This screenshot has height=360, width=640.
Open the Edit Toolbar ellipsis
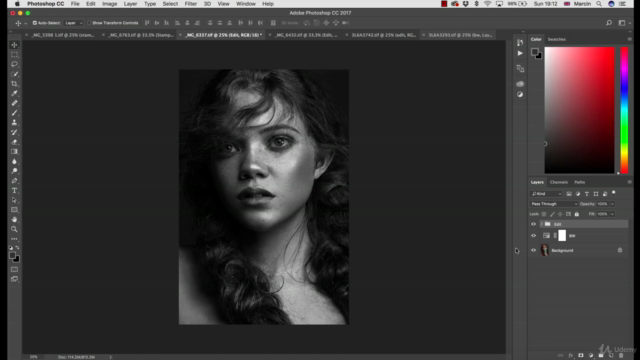[14, 239]
